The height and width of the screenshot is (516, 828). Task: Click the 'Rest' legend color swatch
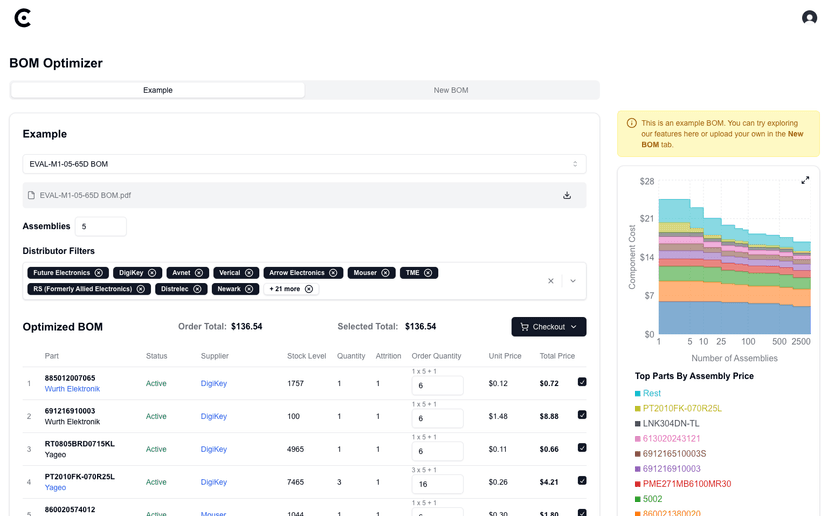[637, 393]
